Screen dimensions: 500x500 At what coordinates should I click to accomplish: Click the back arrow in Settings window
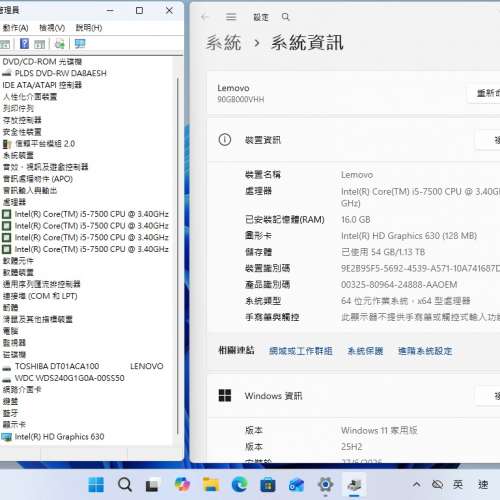205,17
